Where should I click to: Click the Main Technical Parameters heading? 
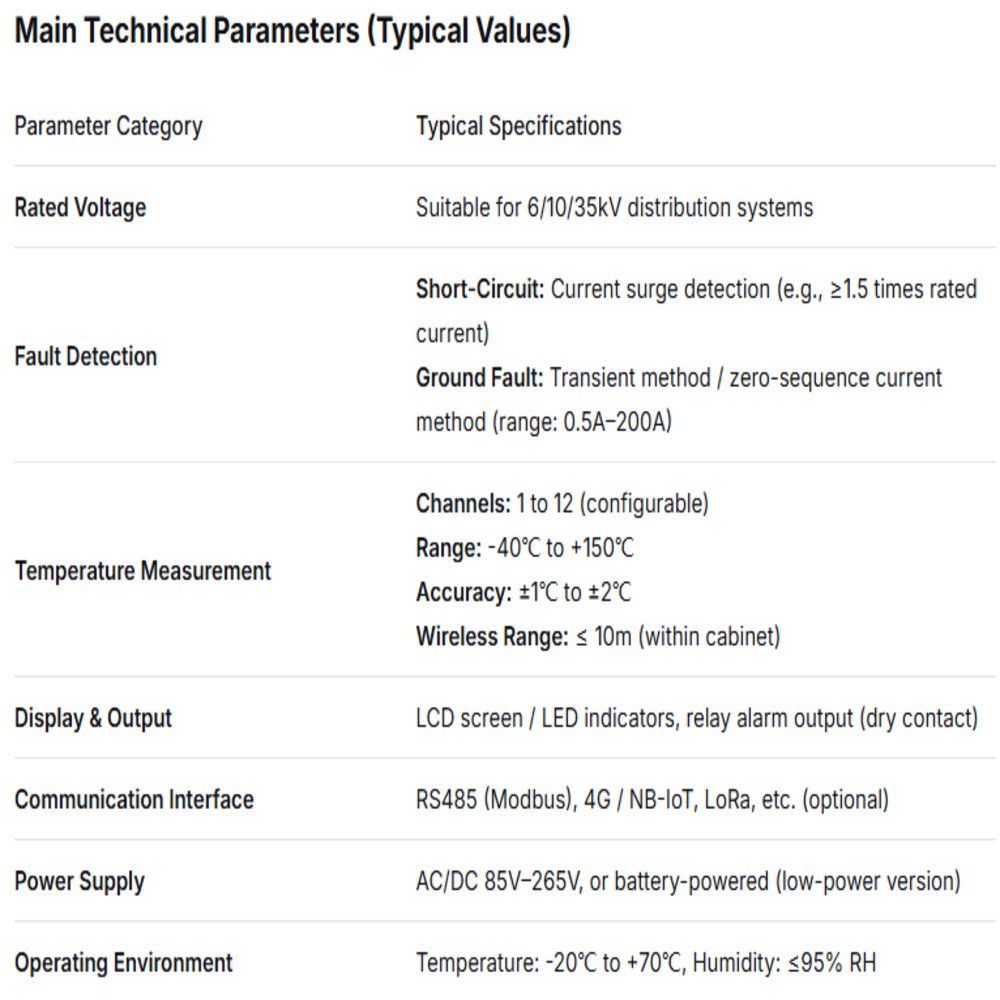point(292,32)
